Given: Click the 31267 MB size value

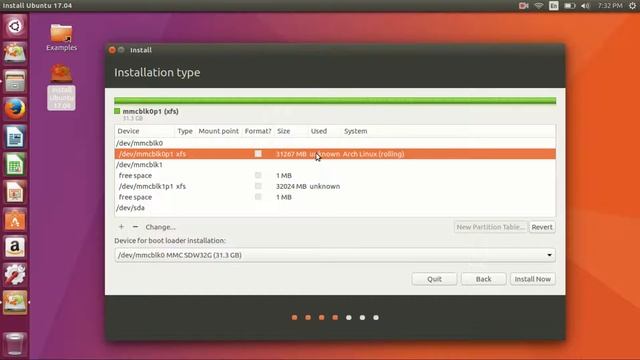Looking at the screenshot, I should point(291,154).
